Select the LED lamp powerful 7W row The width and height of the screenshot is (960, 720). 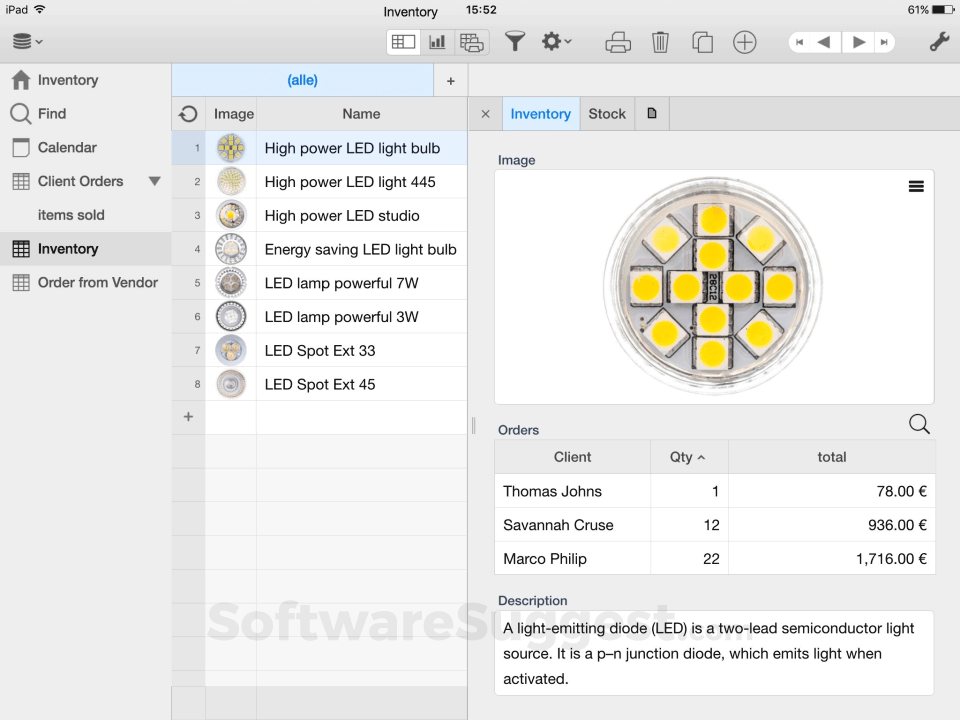point(341,283)
